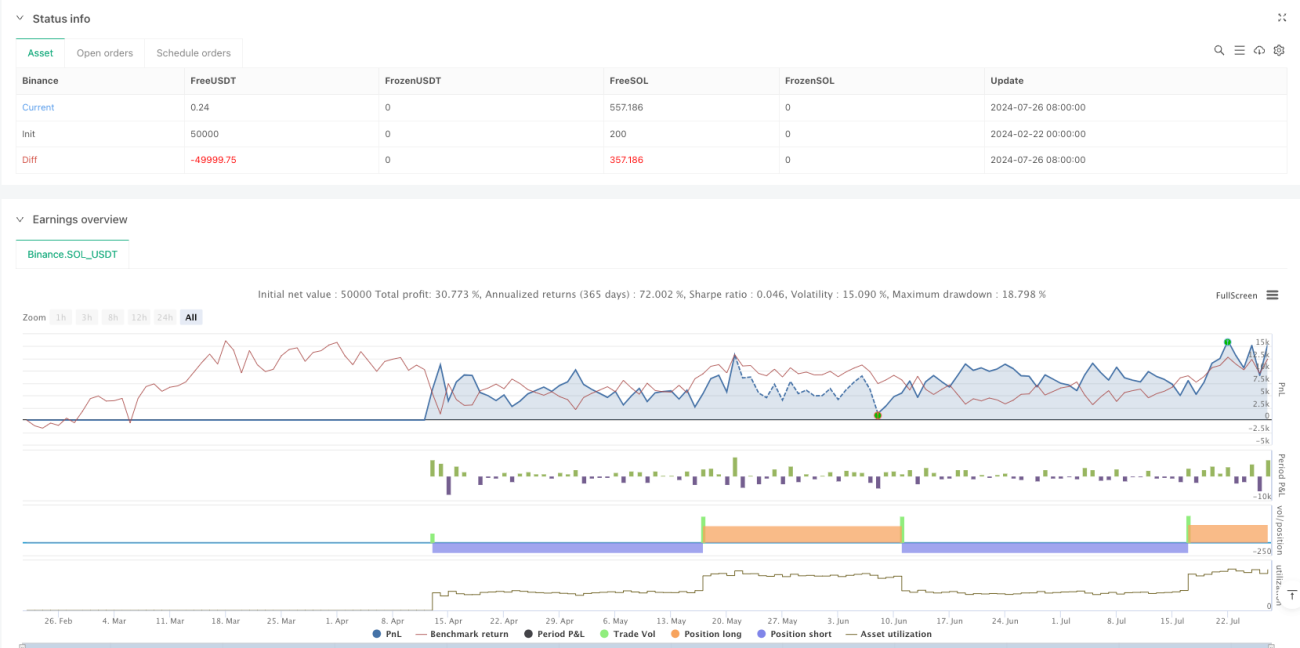Toggle the PnL series in legend

pos(389,634)
